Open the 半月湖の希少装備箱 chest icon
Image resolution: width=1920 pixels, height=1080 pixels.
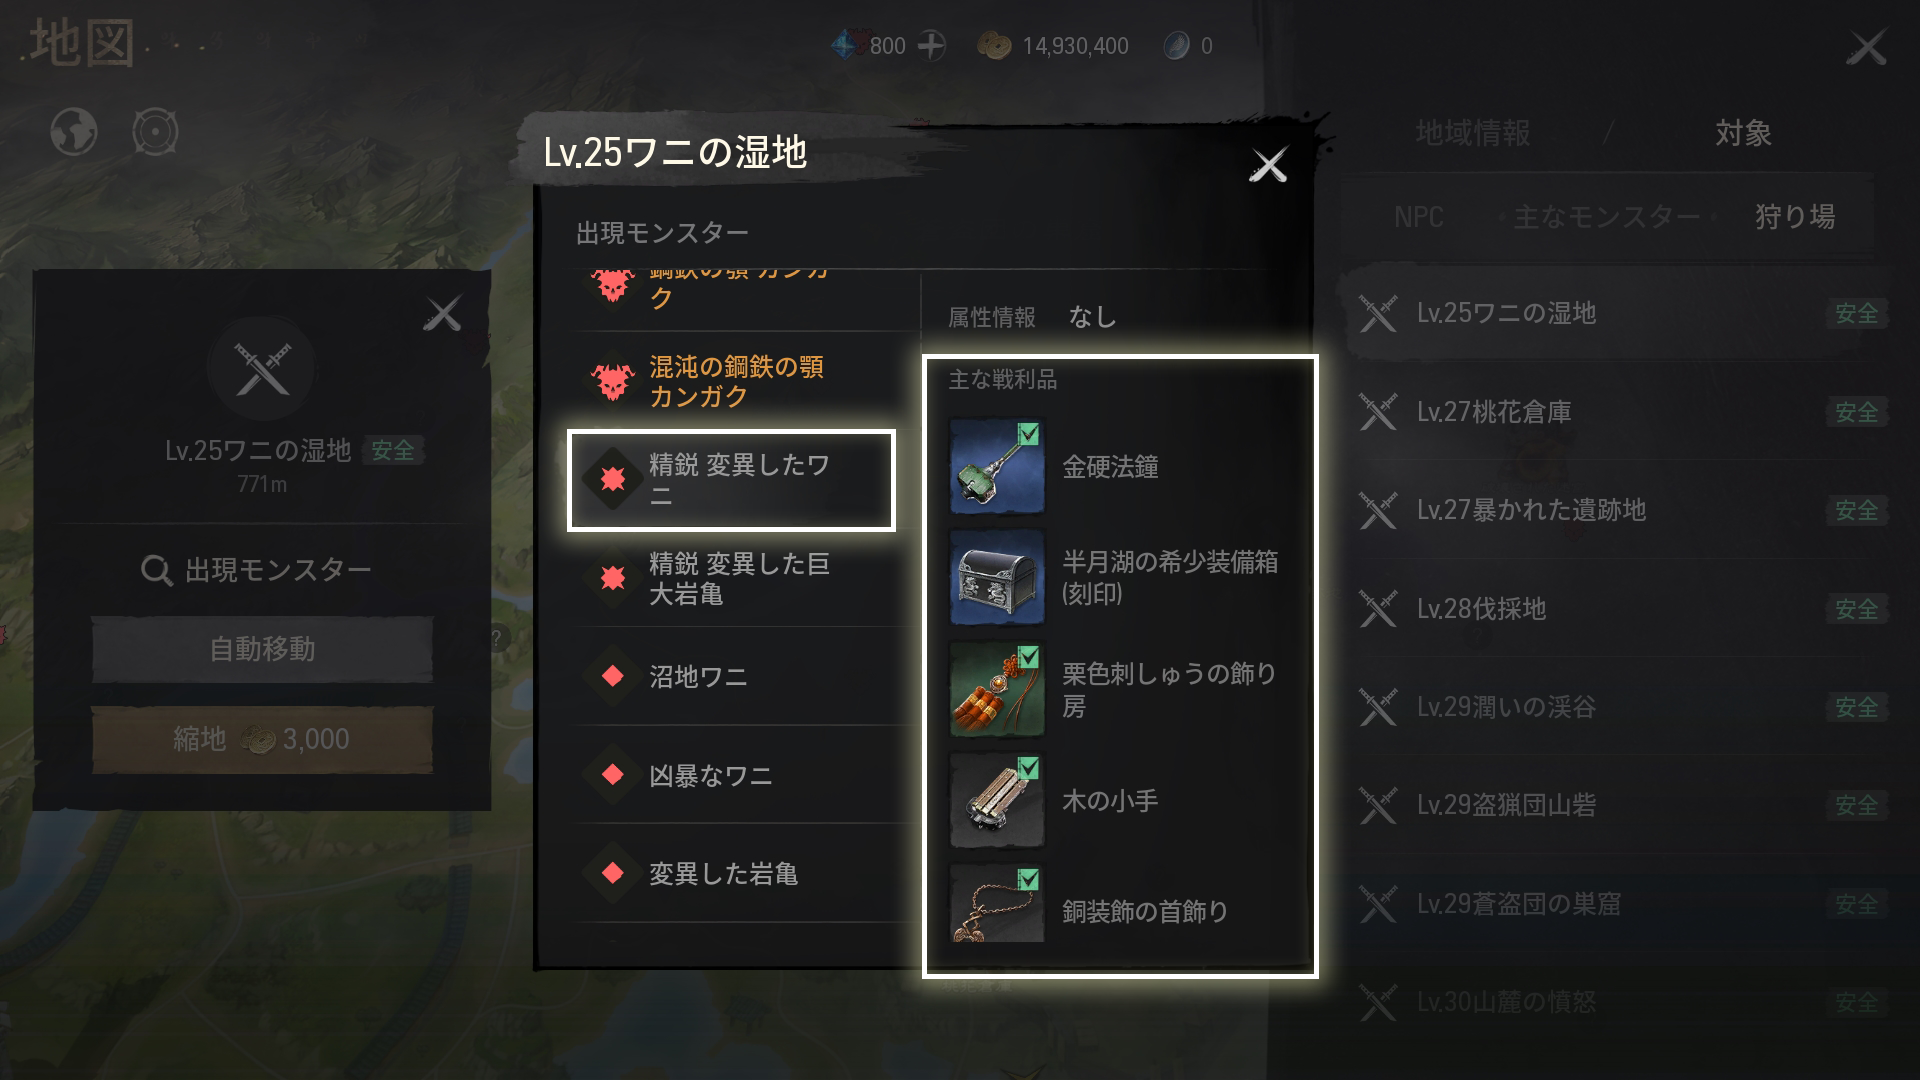pos(997,577)
